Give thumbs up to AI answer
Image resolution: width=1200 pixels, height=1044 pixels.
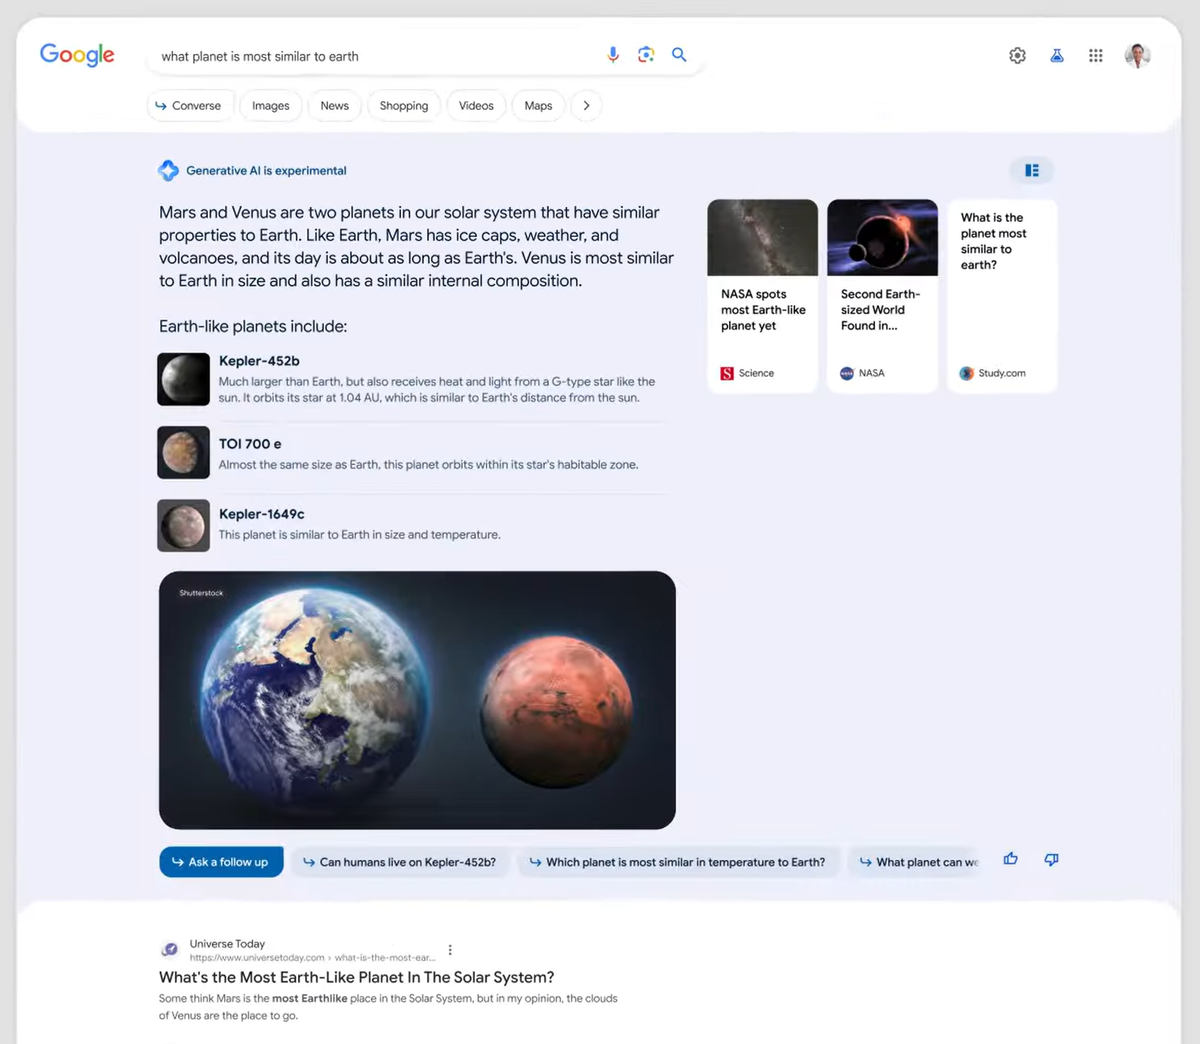coord(1011,859)
